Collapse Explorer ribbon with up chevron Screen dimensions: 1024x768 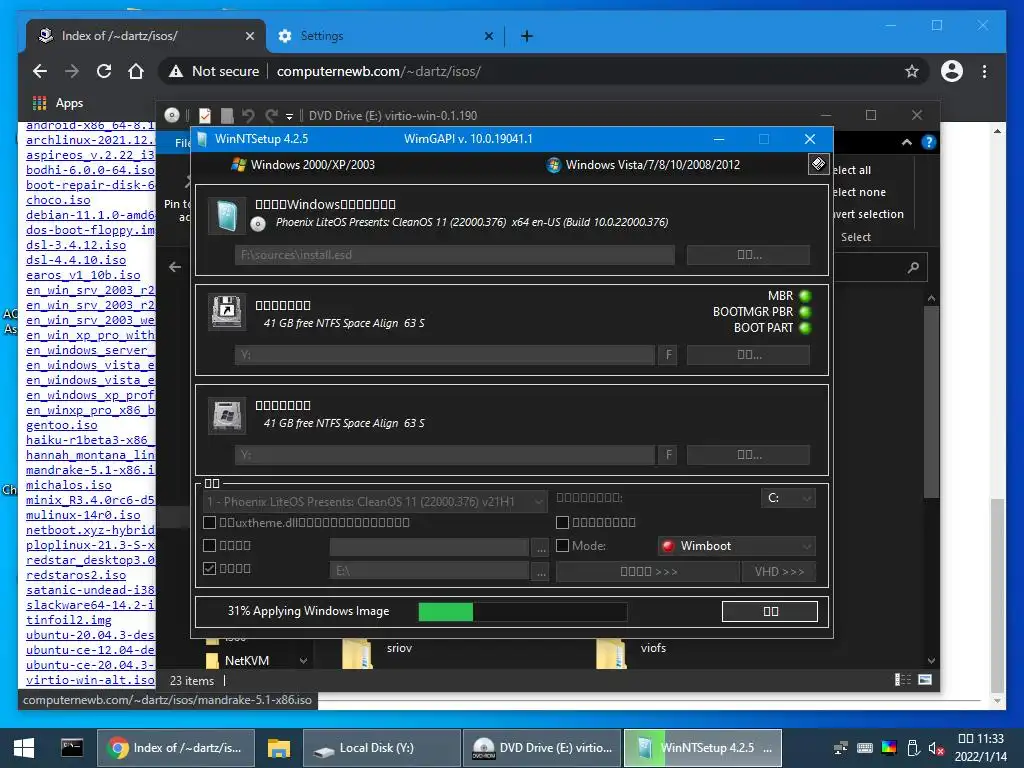[x=906, y=142]
